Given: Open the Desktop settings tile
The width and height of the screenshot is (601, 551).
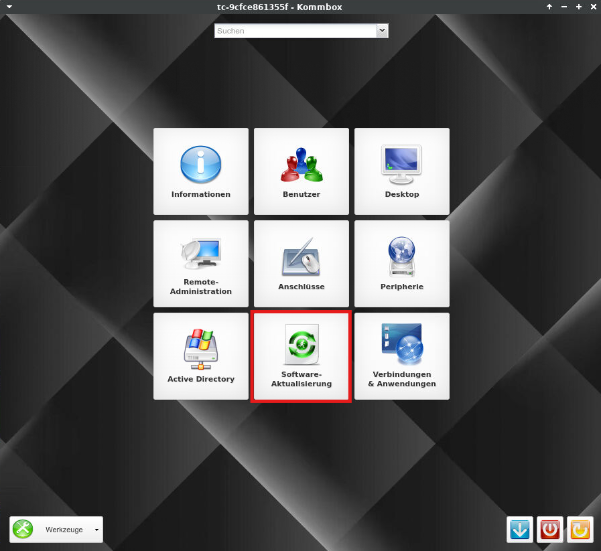Looking at the screenshot, I should coord(401,171).
